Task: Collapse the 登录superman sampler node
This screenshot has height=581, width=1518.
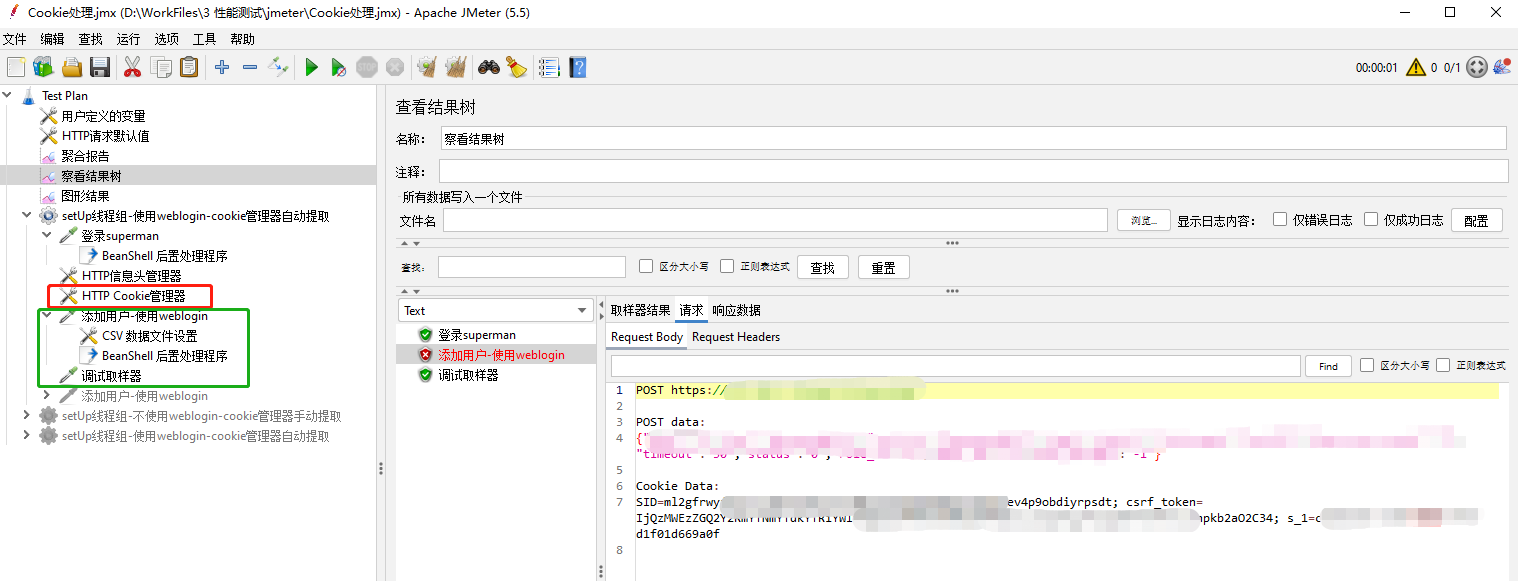Action: (x=47, y=236)
